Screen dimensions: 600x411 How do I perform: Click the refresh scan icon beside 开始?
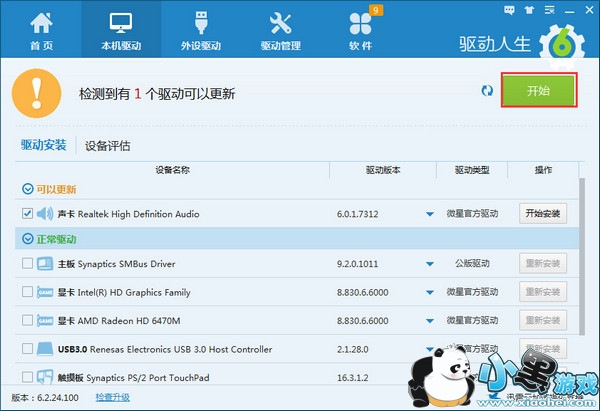click(x=487, y=91)
